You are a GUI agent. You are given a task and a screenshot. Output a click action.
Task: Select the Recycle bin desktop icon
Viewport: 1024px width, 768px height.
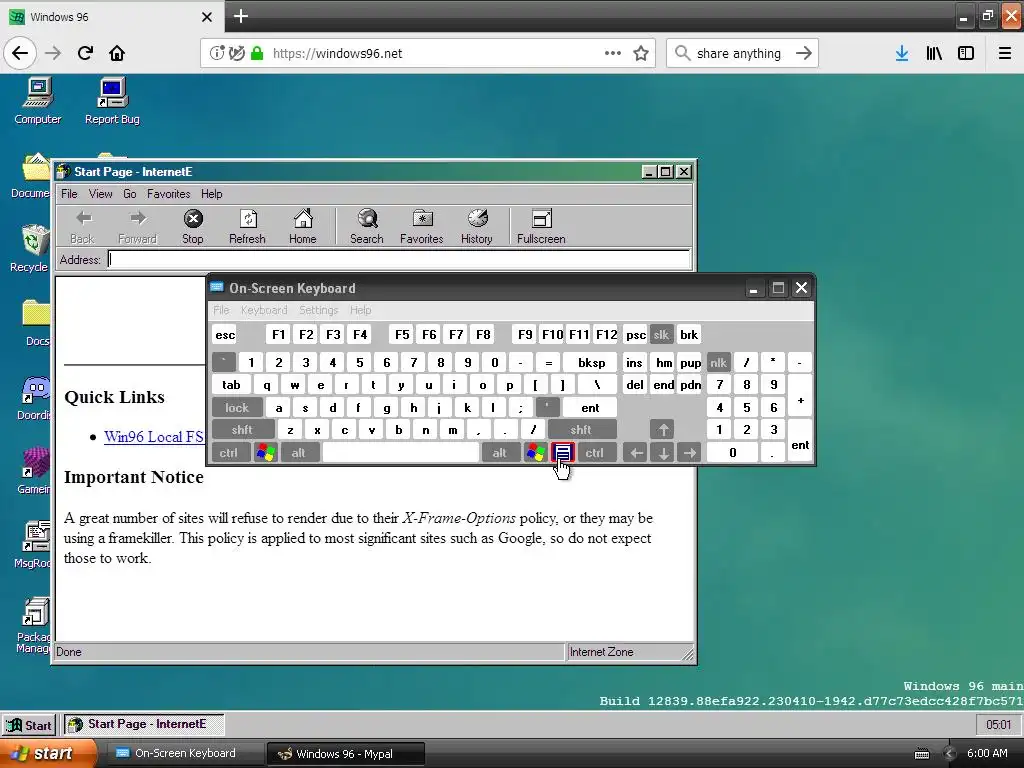coord(30,248)
